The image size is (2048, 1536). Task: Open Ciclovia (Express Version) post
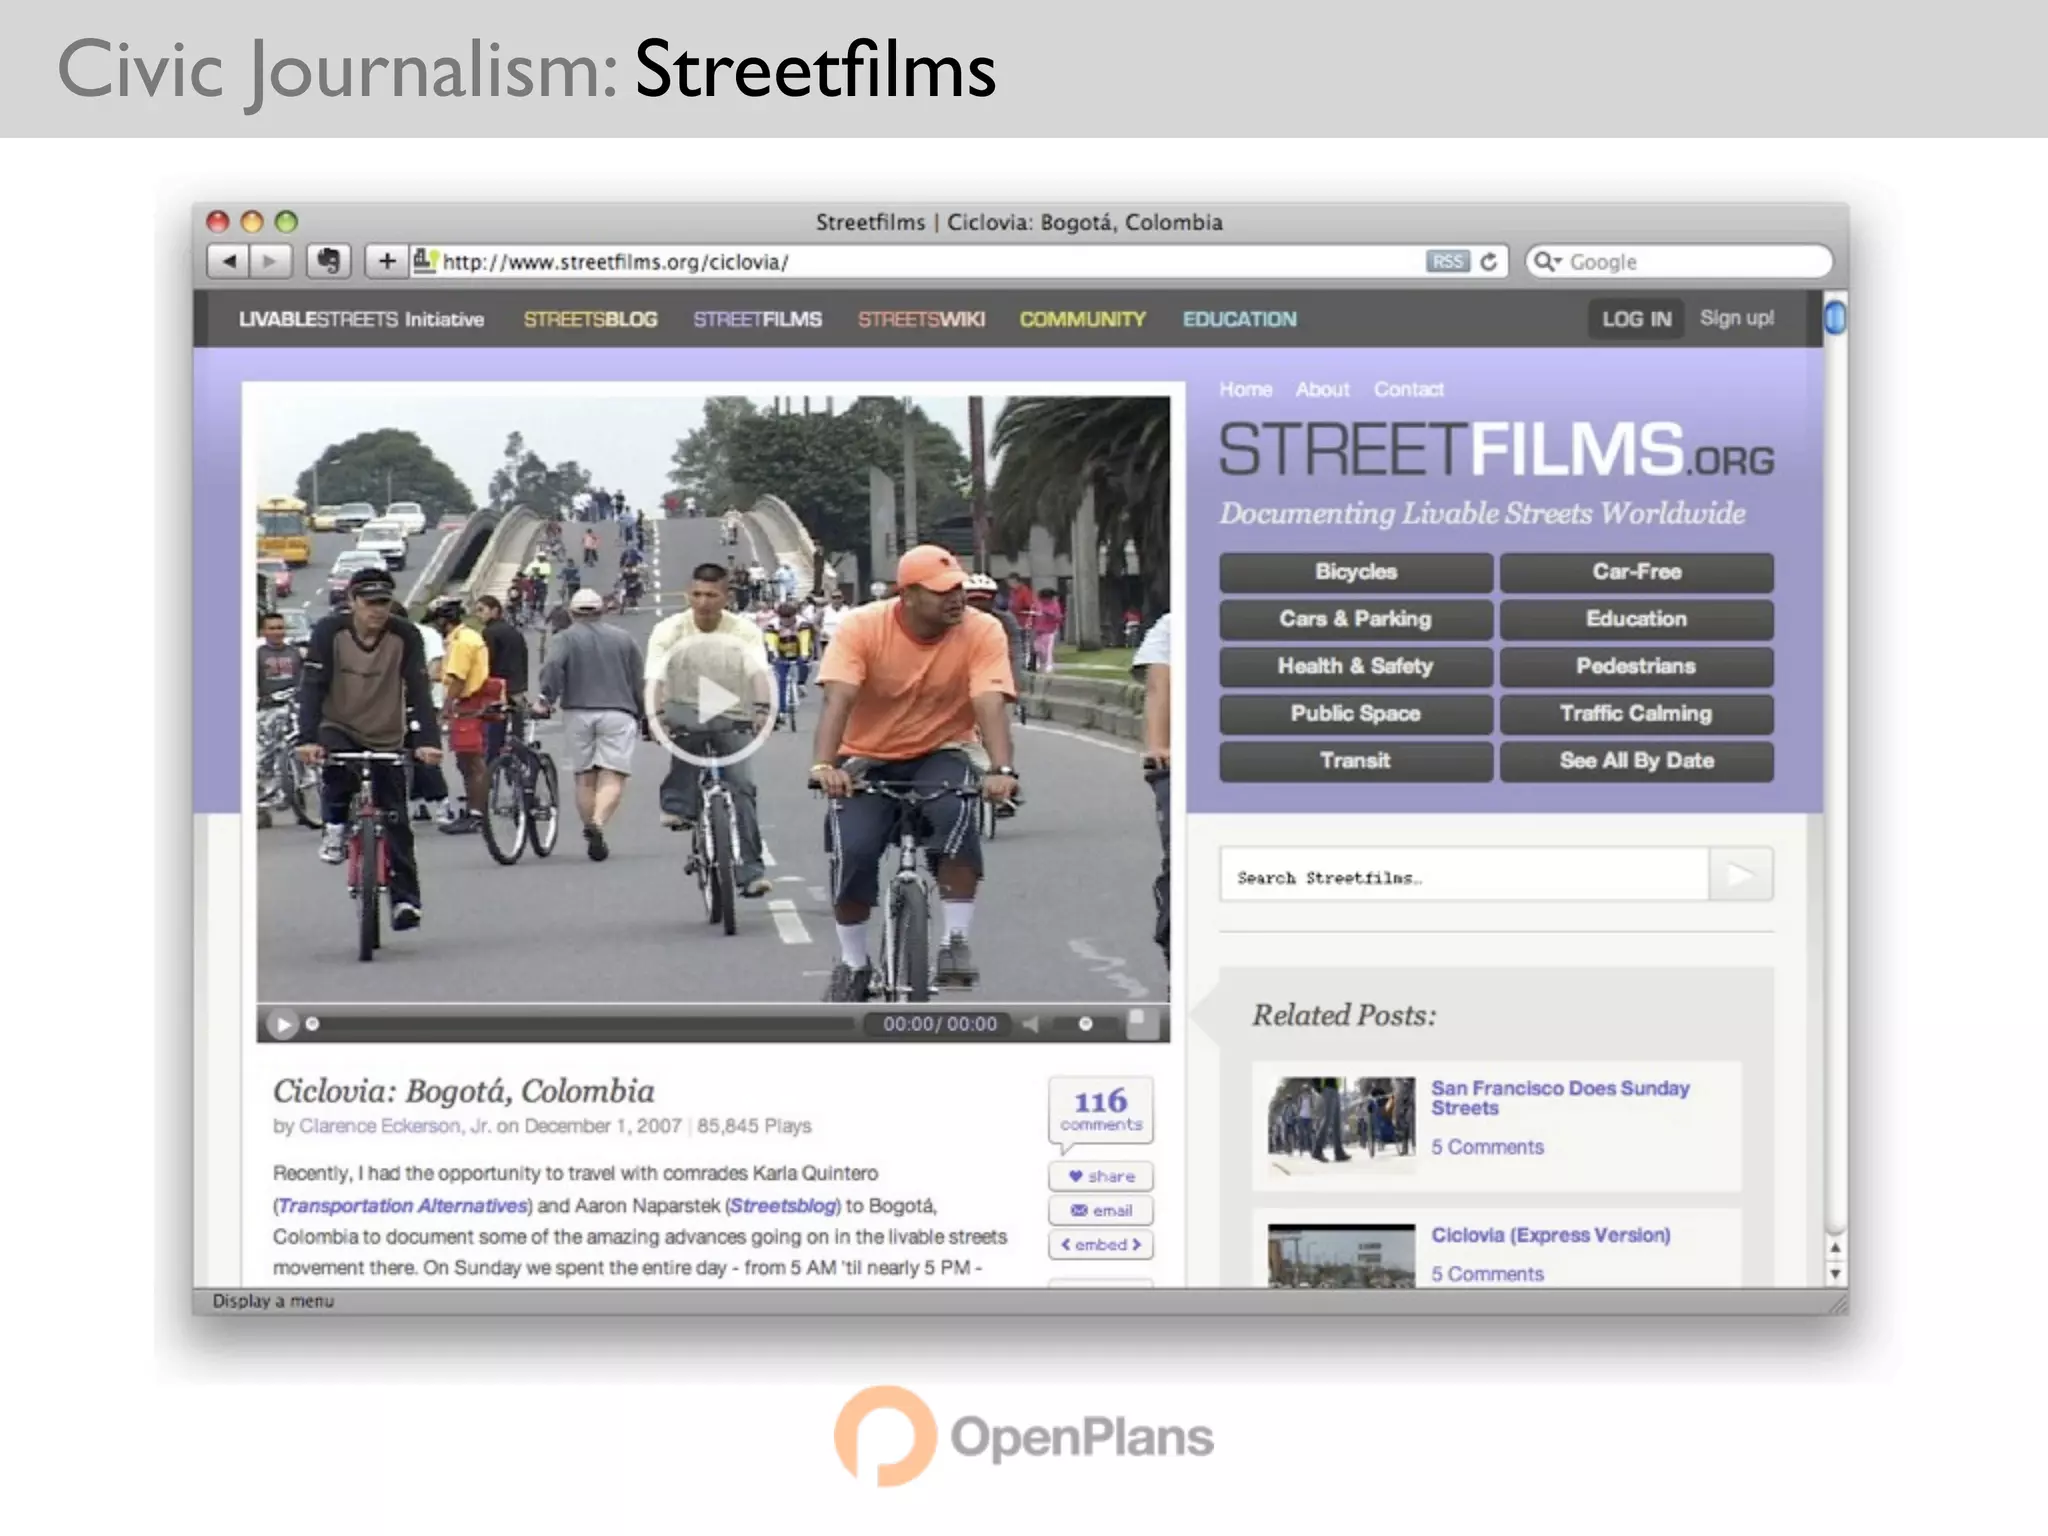pos(1551,1235)
